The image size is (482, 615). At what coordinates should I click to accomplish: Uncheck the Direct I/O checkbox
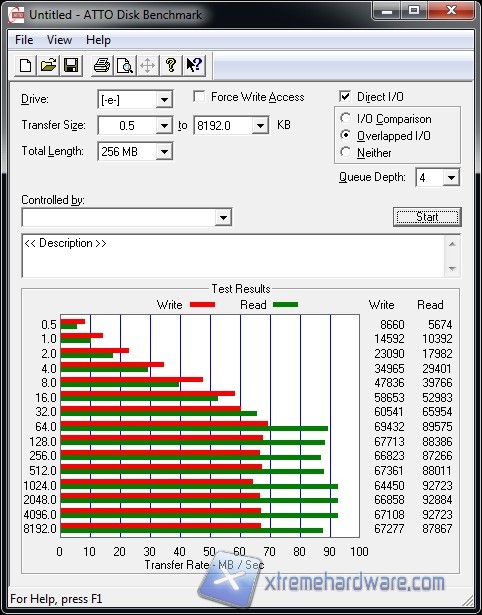click(345, 96)
